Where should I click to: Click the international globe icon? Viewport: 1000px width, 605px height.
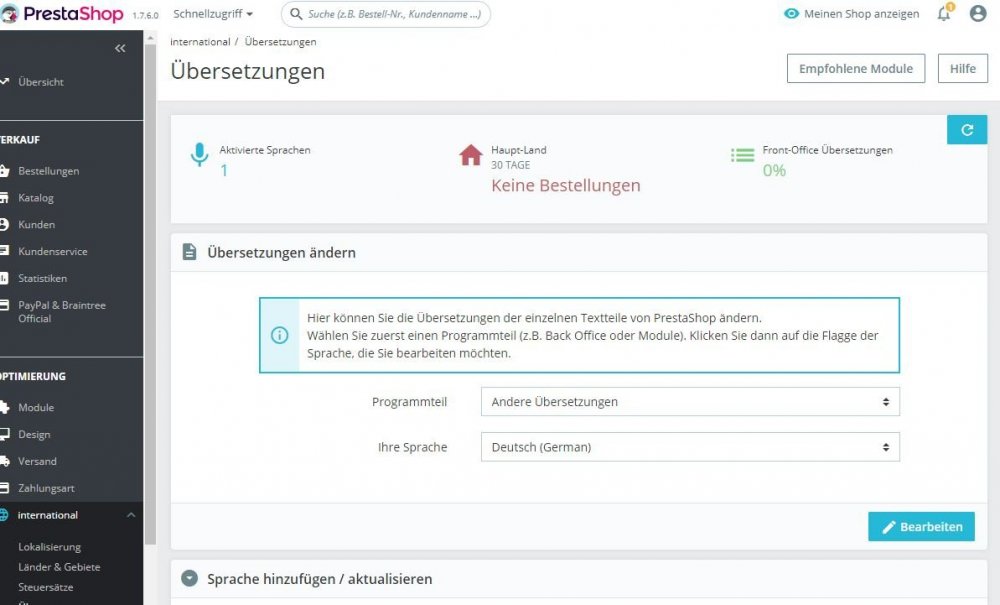[x=4, y=514]
